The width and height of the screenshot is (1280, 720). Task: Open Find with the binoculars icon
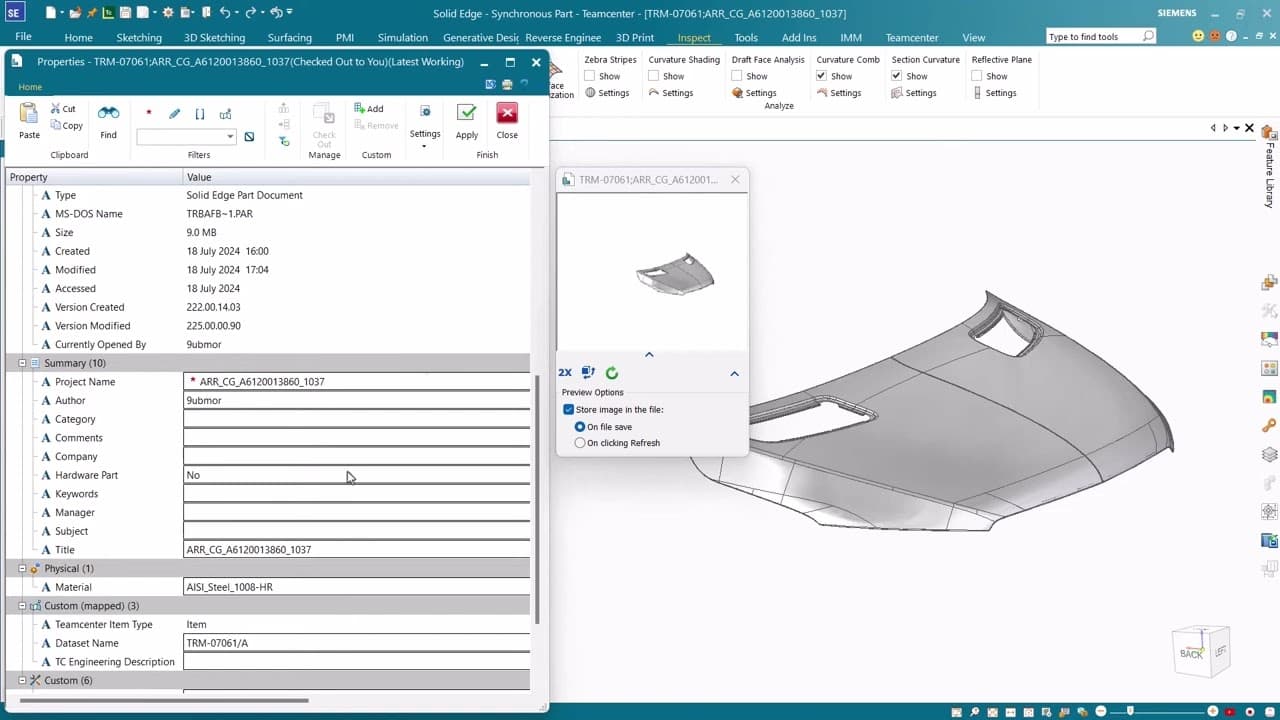[x=108, y=113]
